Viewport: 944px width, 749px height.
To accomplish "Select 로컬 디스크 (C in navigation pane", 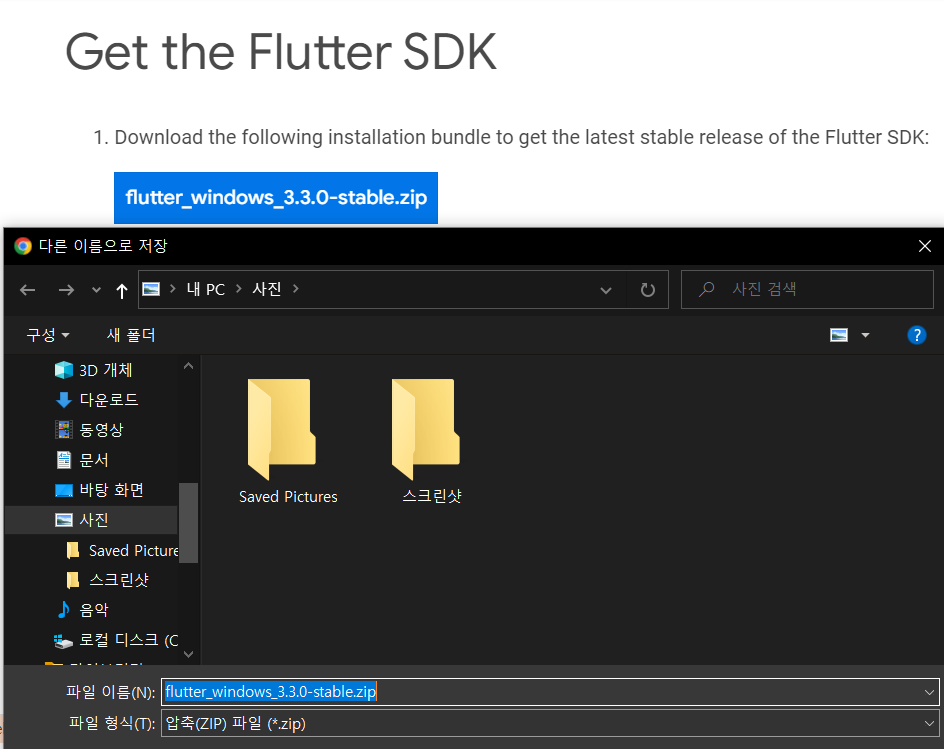I will 116,640.
